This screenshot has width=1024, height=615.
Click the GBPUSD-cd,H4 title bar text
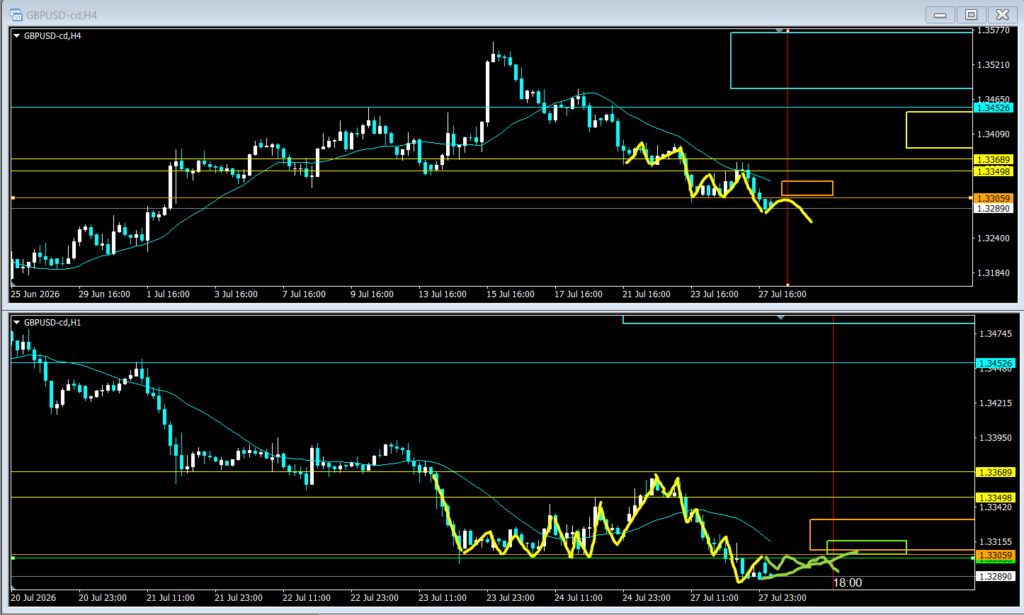tap(61, 15)
